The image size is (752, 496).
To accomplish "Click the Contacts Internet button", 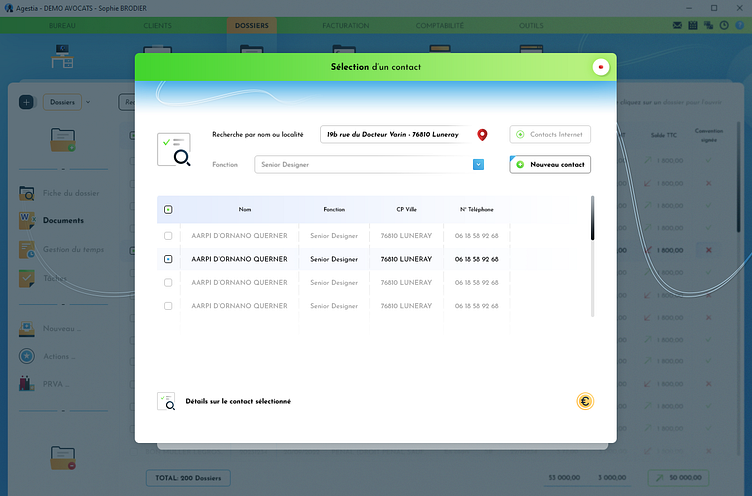I will click(x=550, y=134).
